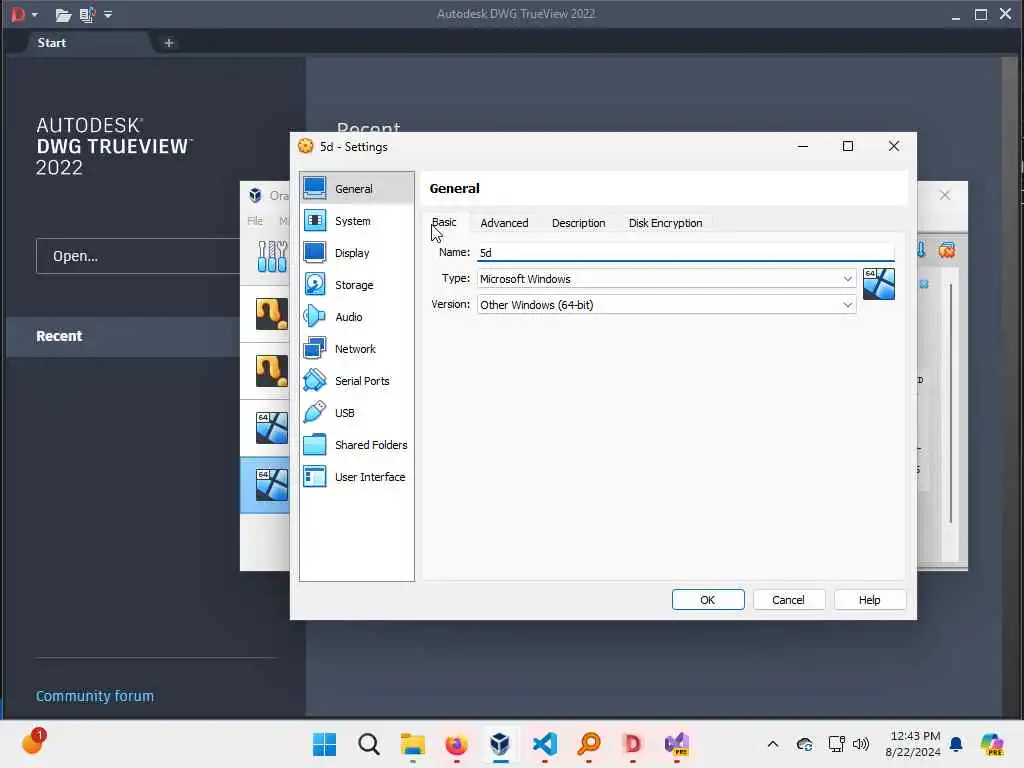Open Visual Studio Preview from taskbar
1024x768 pixels.
677,744
